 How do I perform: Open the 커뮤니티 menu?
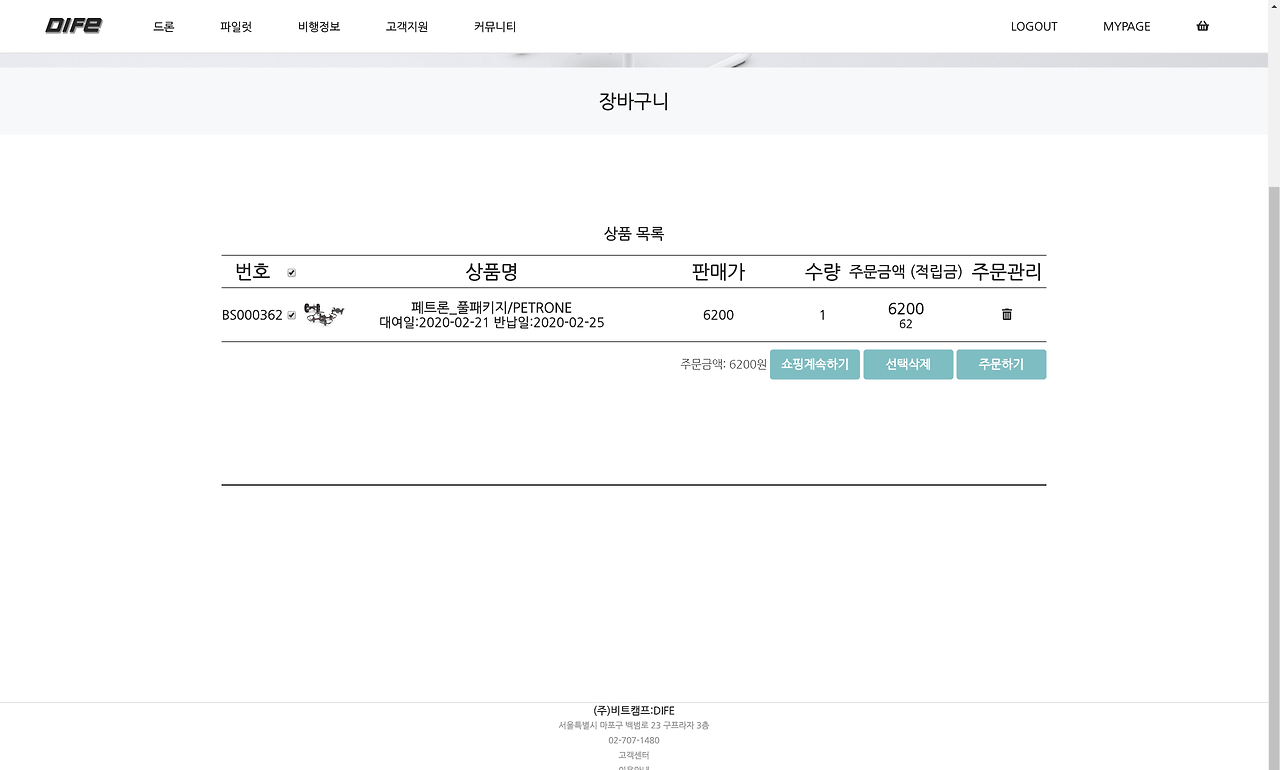(495, 27)
